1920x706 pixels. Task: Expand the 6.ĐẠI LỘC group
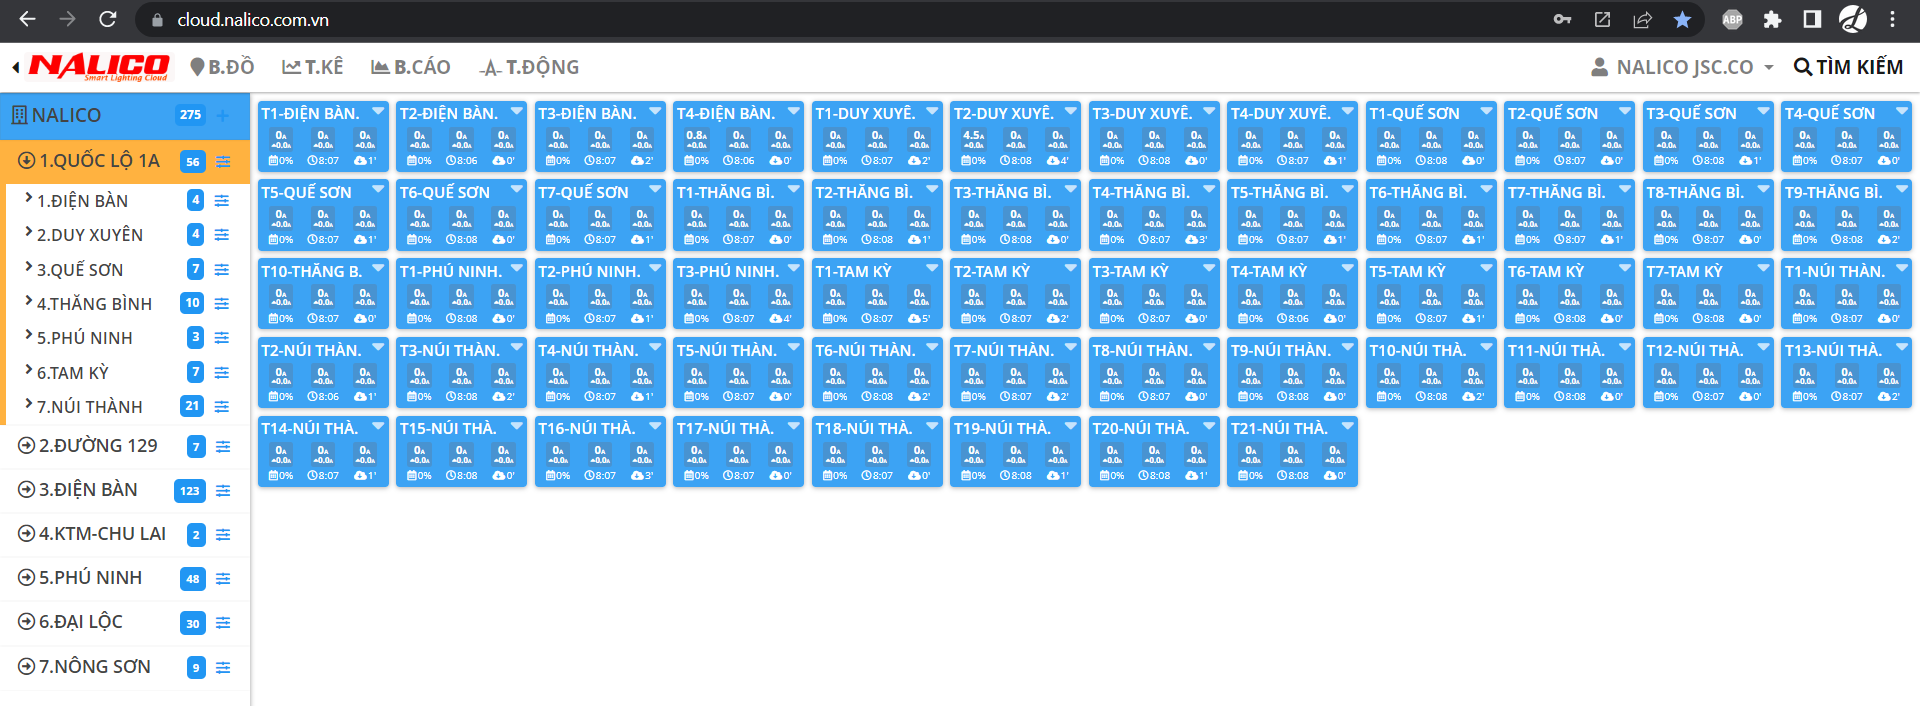coord(27,622)
